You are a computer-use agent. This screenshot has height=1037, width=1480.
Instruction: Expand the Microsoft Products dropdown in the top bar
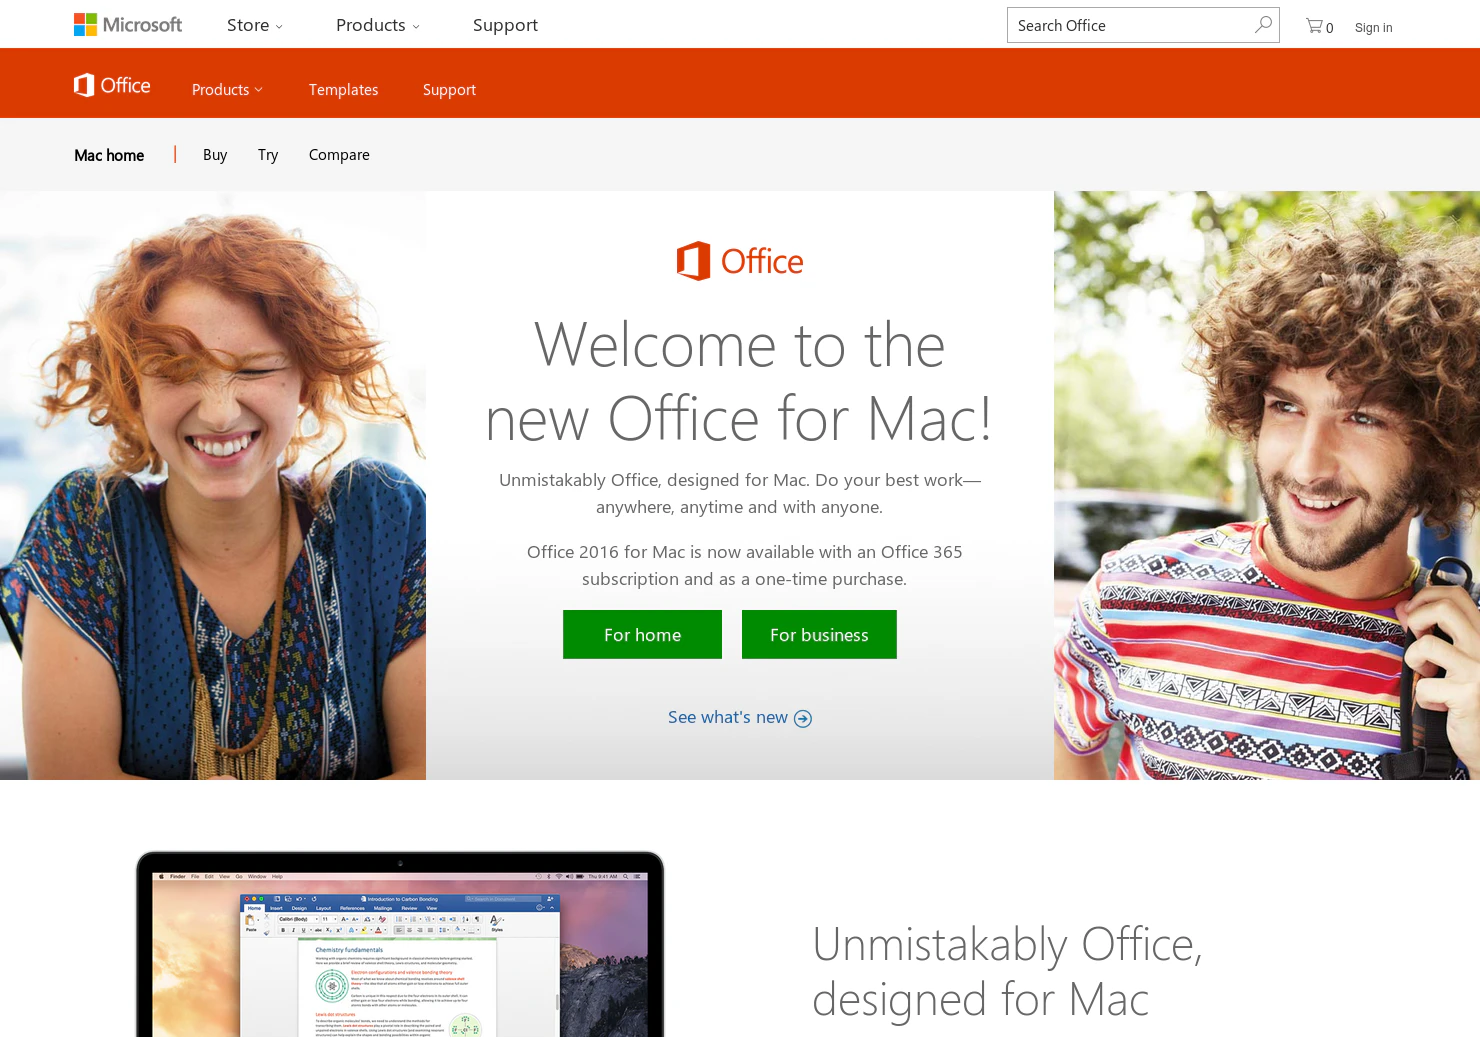378,25
